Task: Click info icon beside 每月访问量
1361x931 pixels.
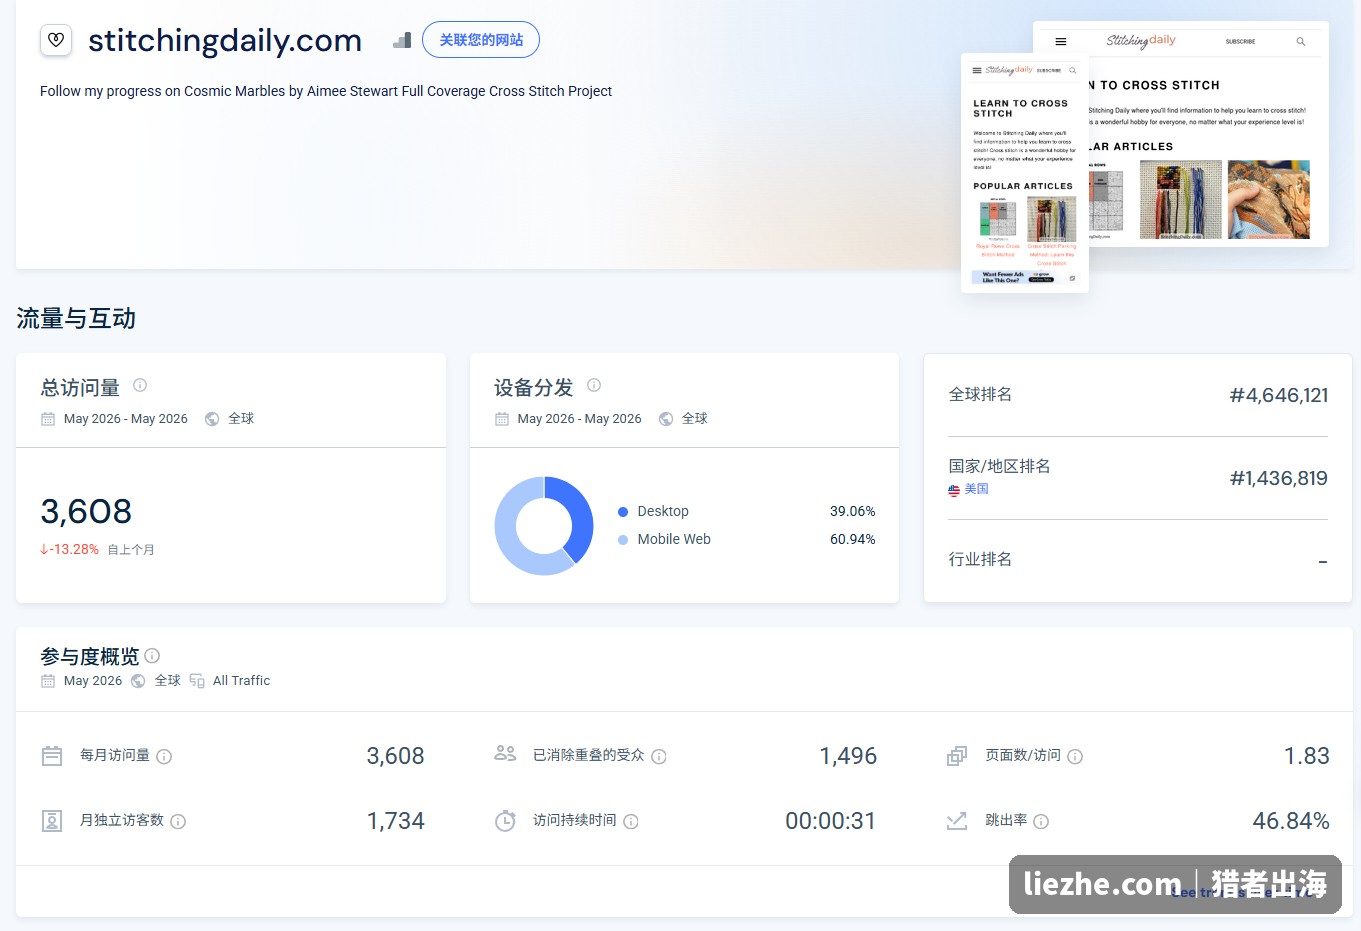Action: coord(164,757)
